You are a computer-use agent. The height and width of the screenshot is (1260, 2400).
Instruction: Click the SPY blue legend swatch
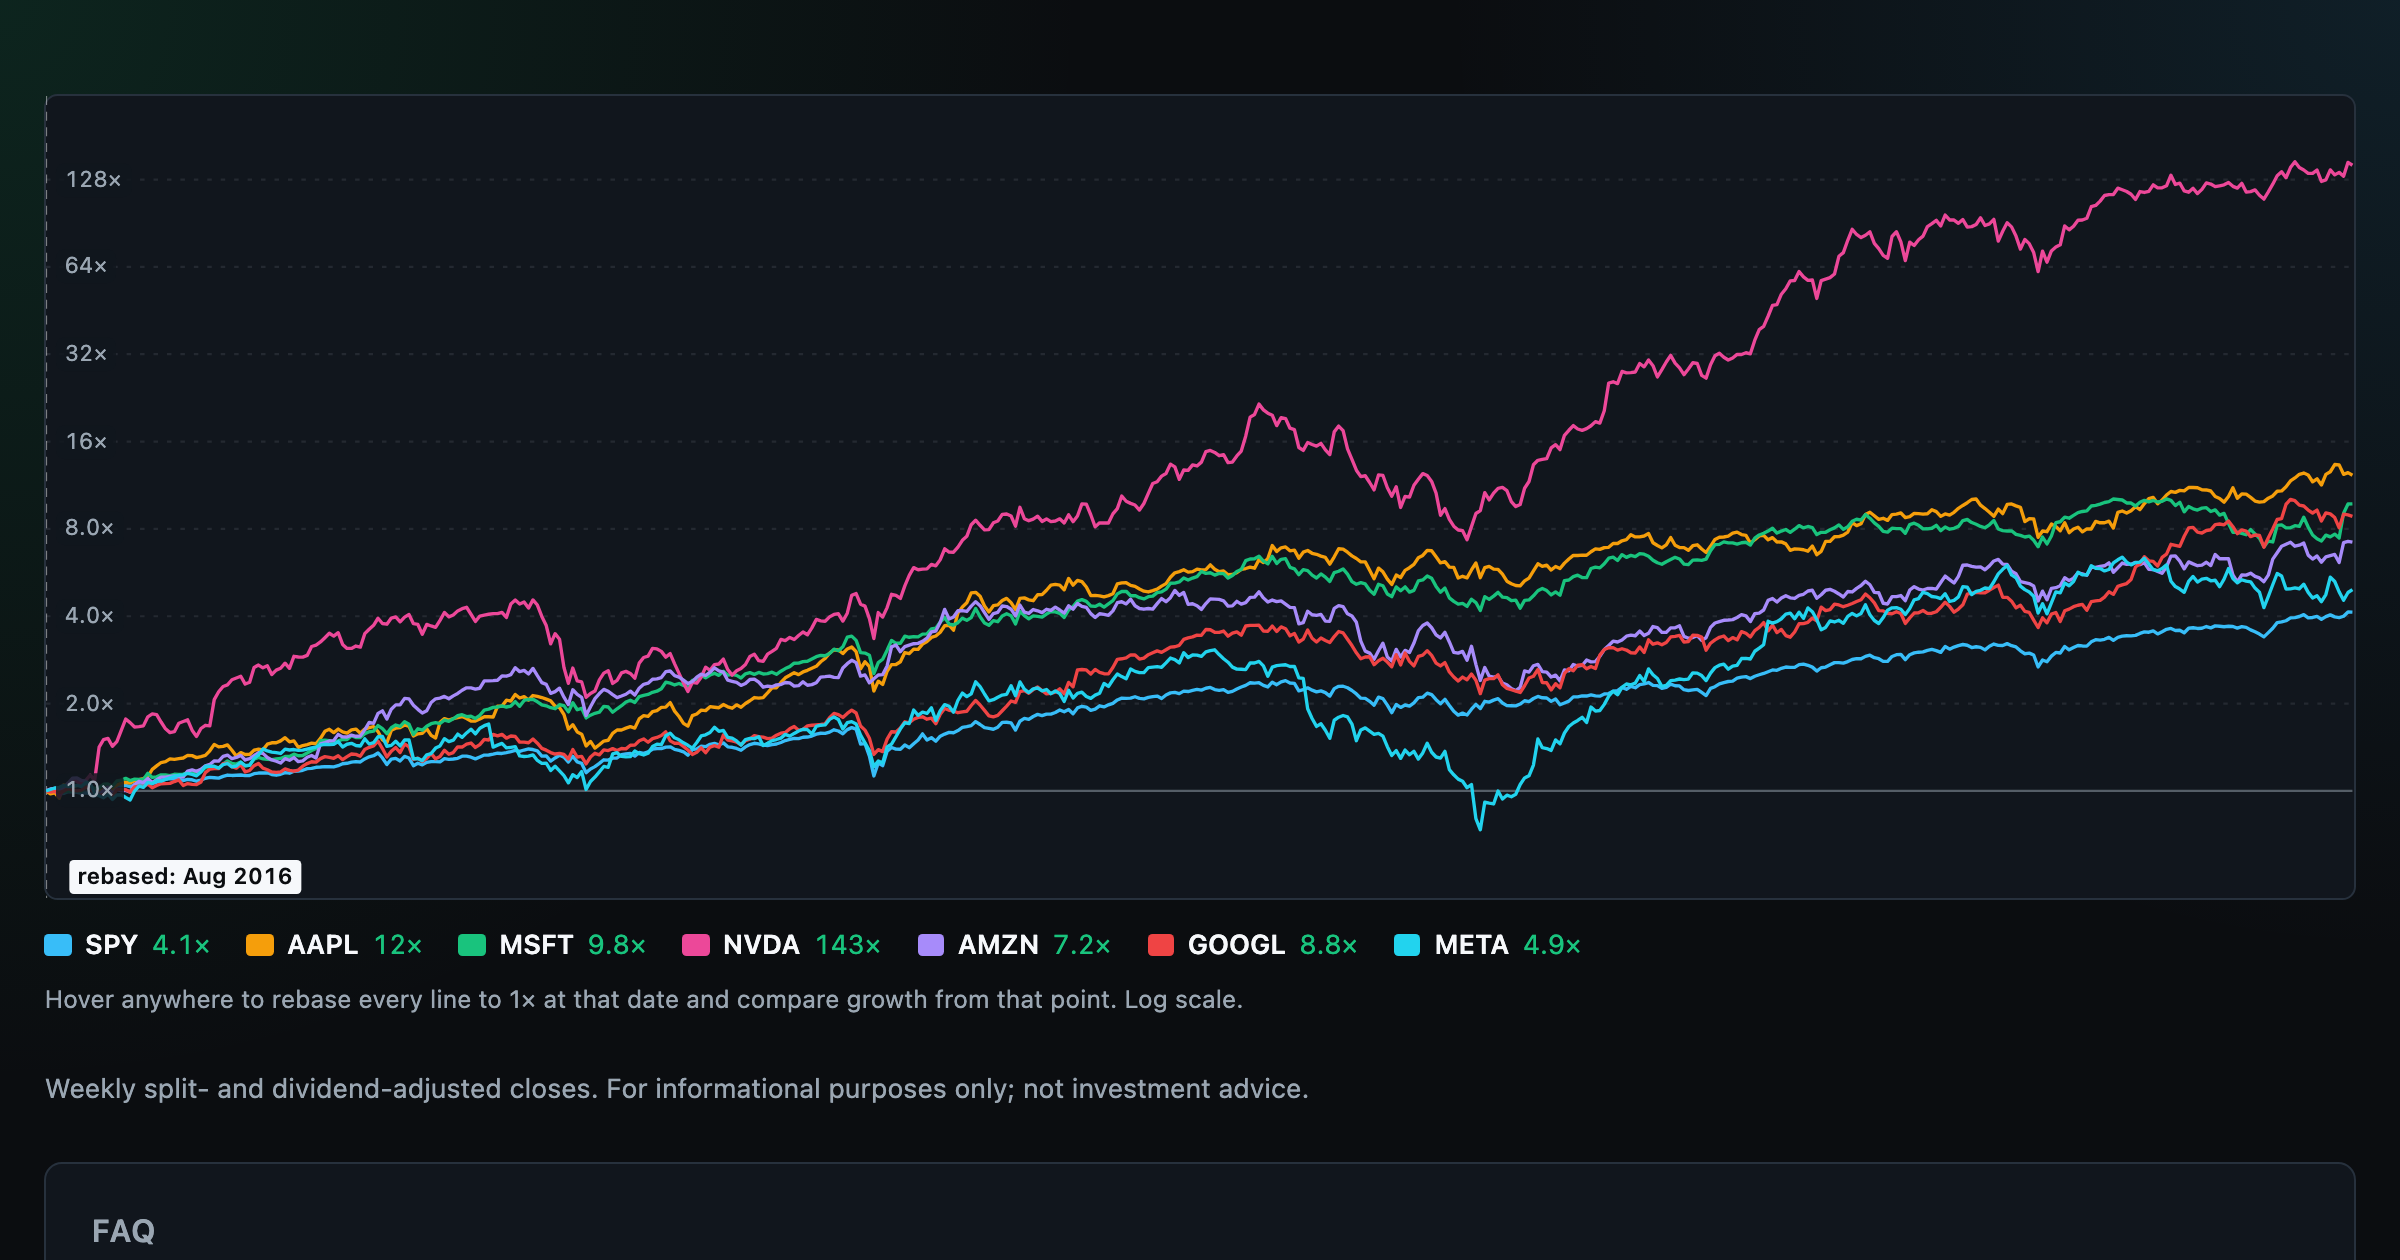pos(58,945)
